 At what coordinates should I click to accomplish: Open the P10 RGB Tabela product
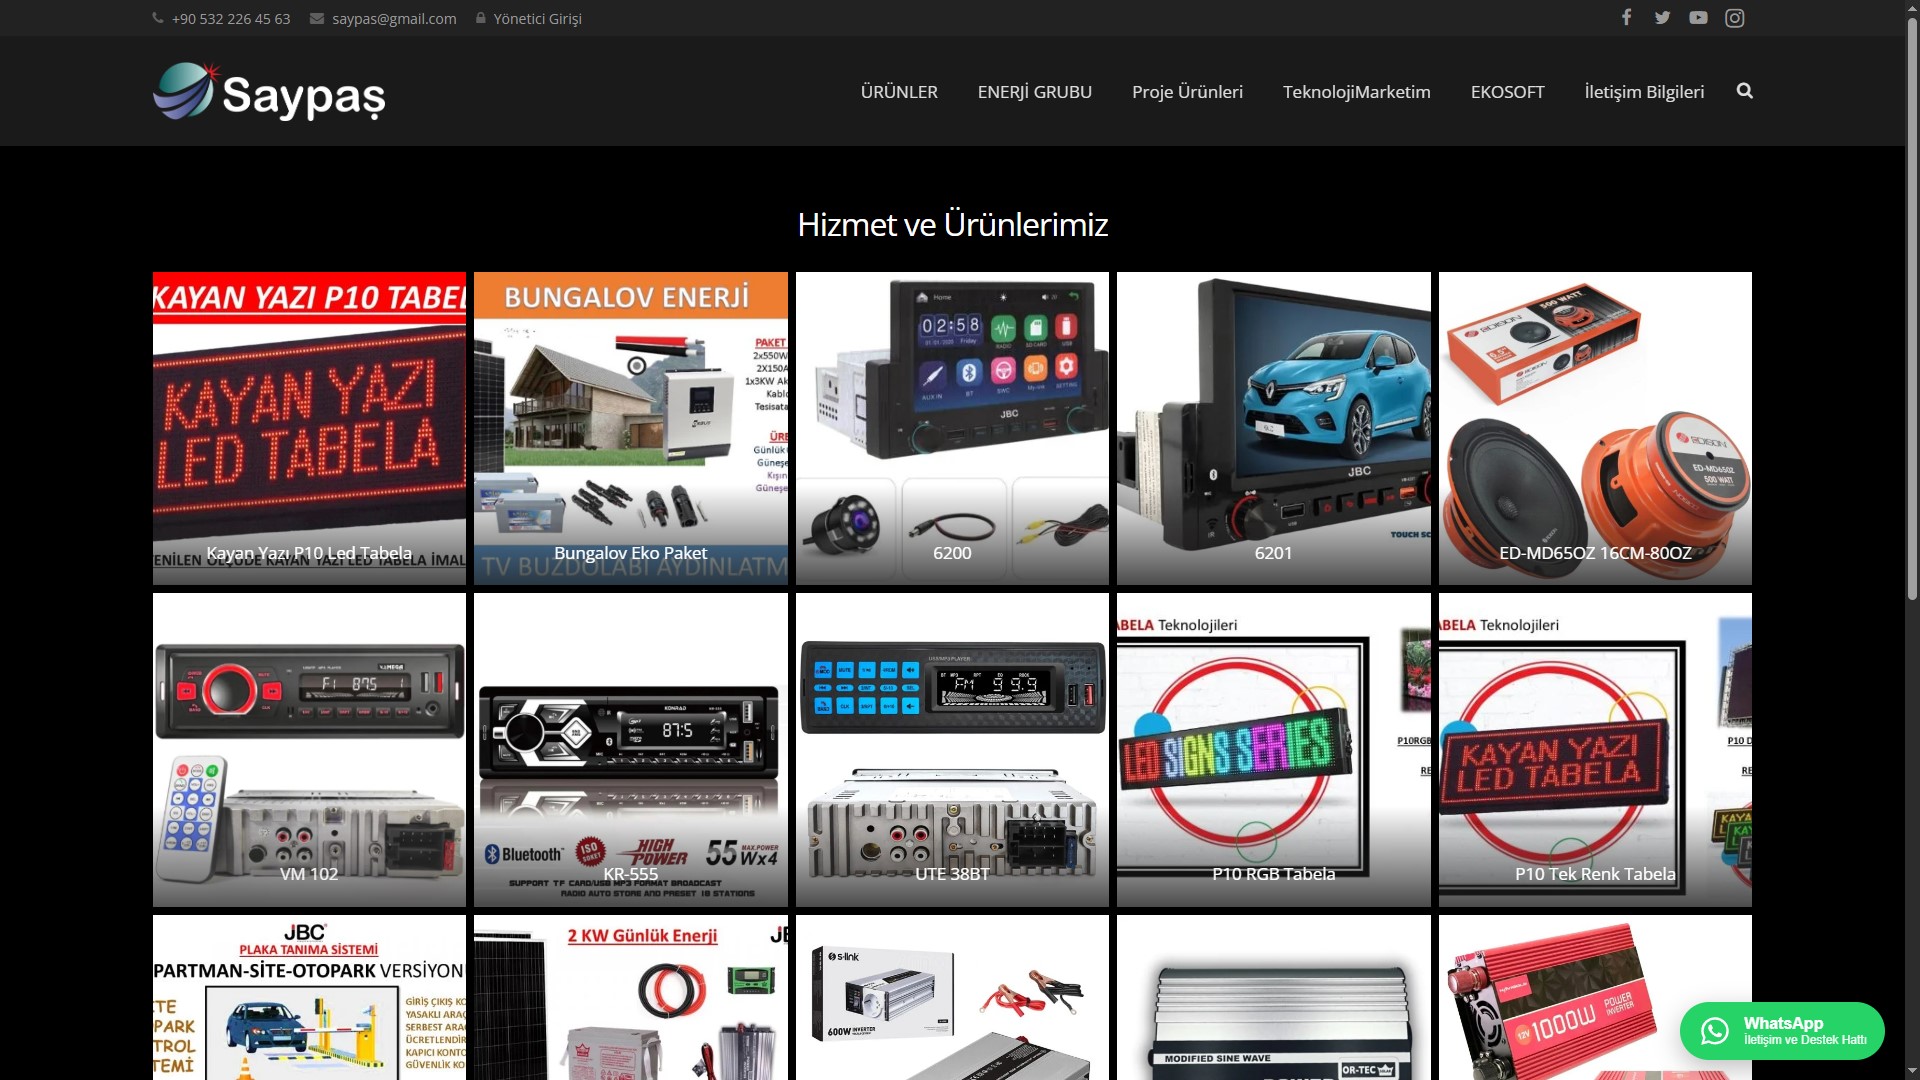pos(1273,750)
